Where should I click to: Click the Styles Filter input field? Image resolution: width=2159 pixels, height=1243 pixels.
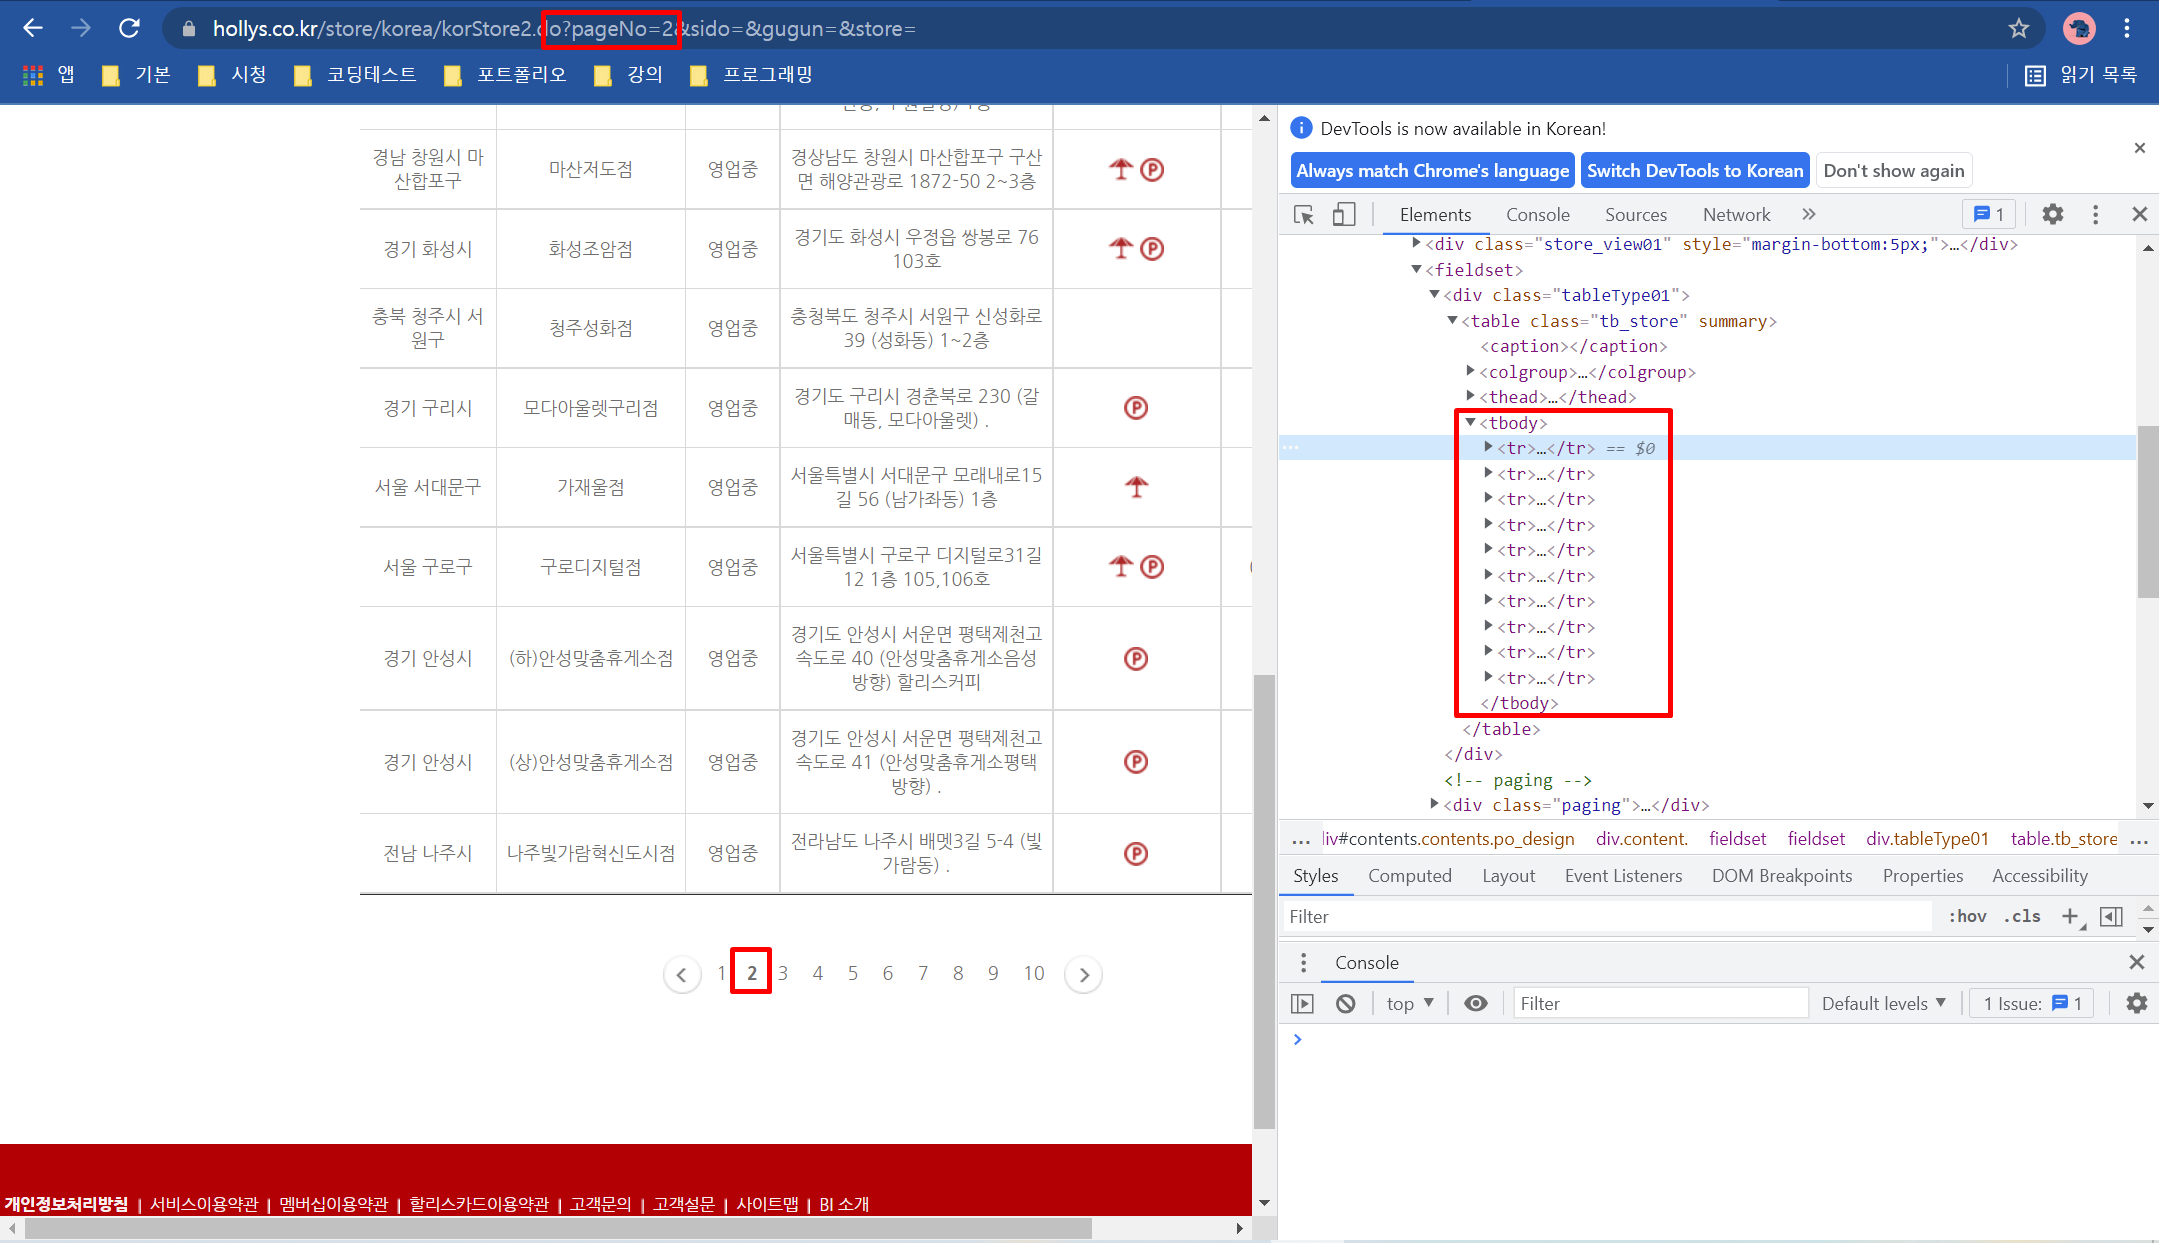pos(1605,916)
